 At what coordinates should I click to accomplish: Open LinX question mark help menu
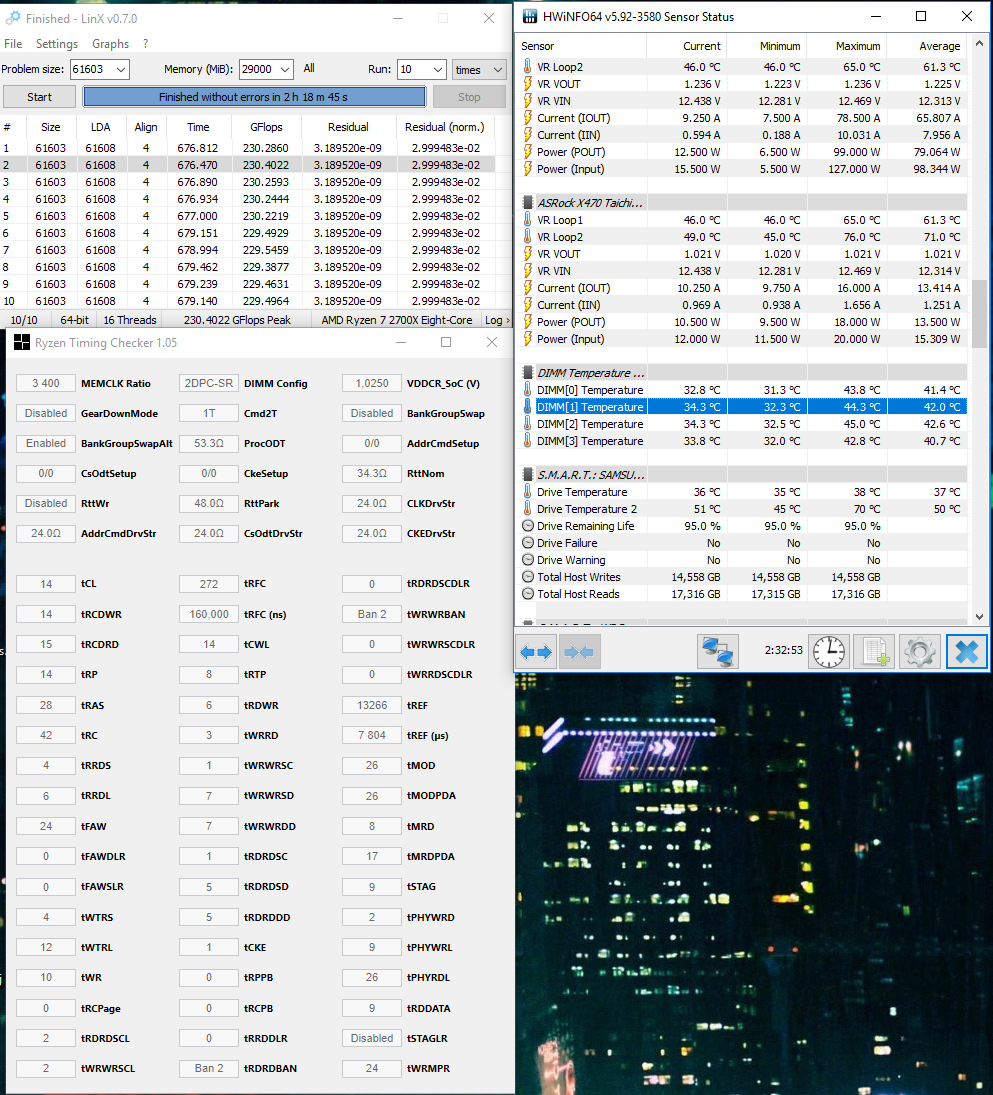[x=145, y=43]
